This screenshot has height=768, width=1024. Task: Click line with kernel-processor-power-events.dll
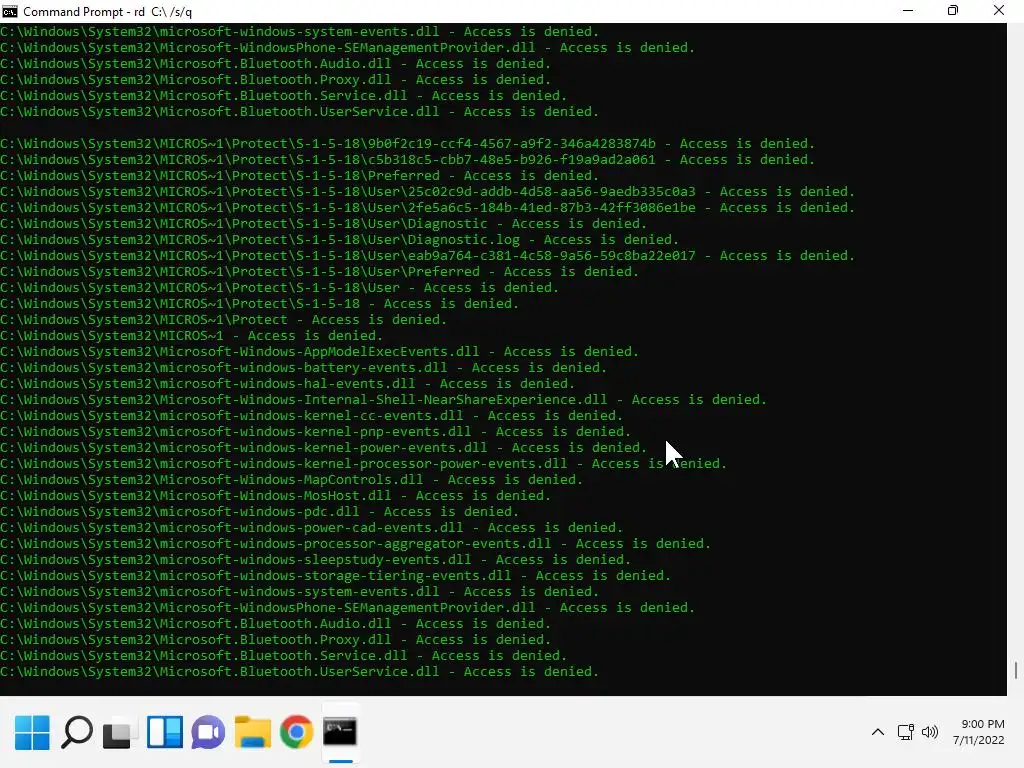coord(363,464)
